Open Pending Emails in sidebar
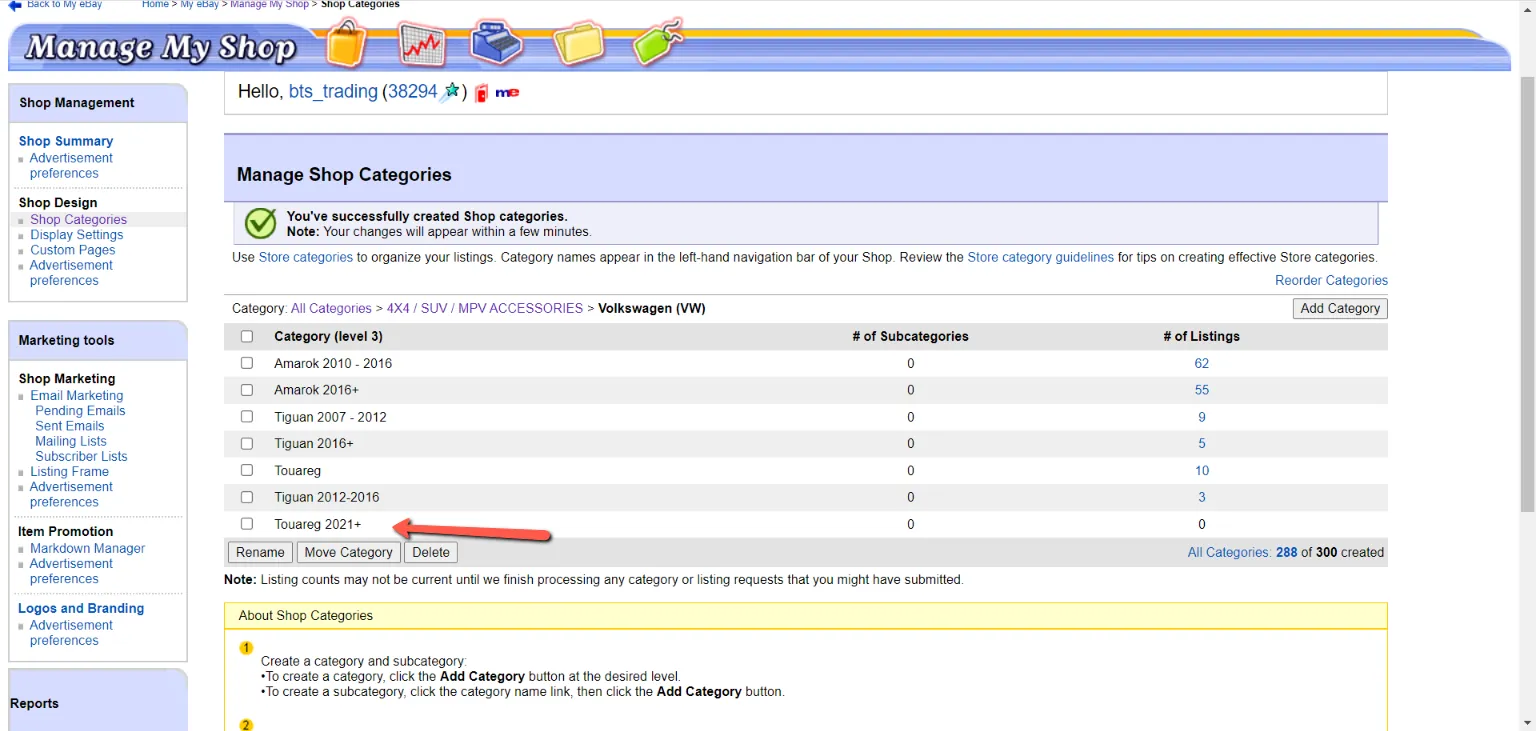Viewport: 1536px width, 731px height. tap(80, 411)
